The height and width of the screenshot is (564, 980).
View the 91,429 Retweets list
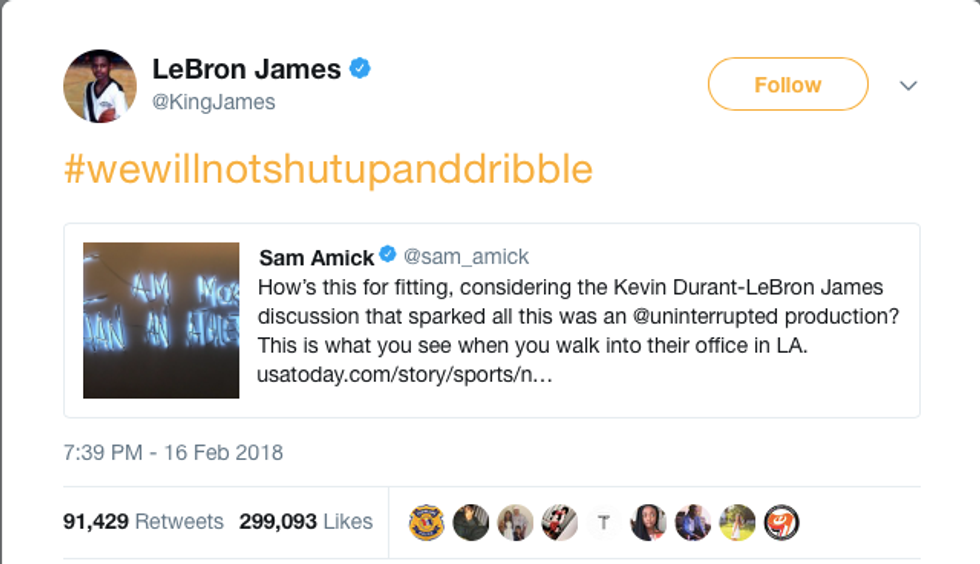click(143, 522)
